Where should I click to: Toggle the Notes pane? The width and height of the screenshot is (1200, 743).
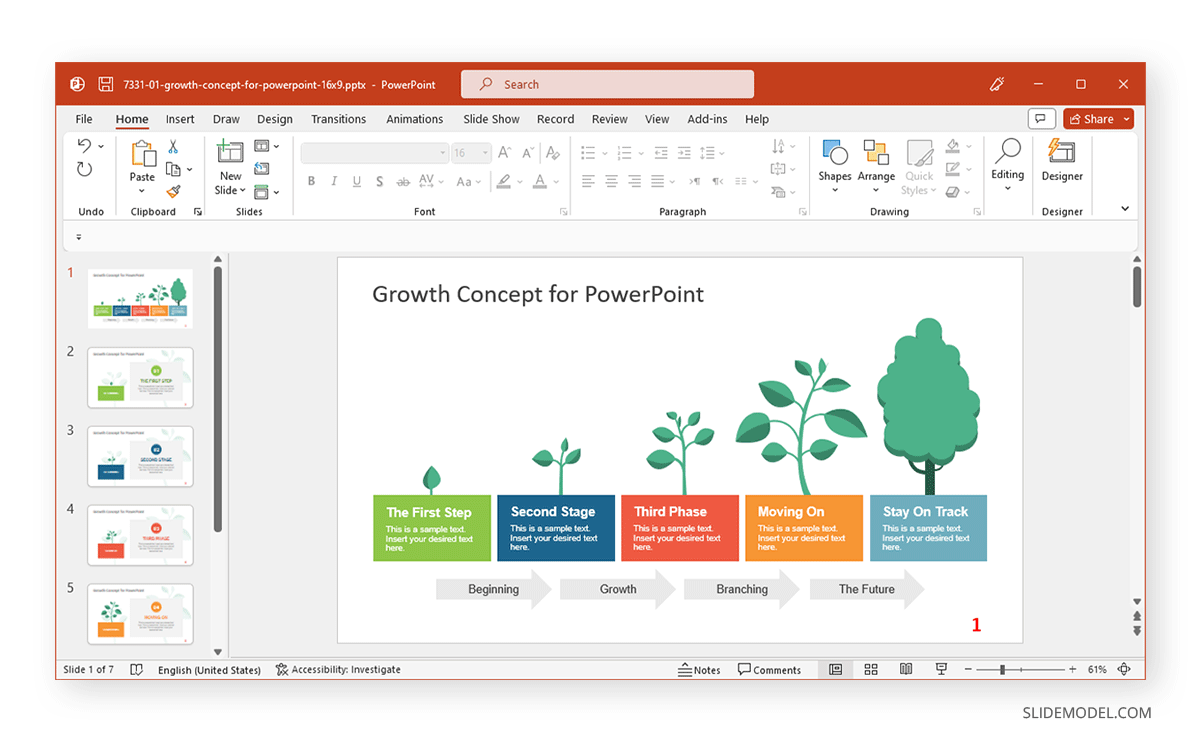[699, 669]
